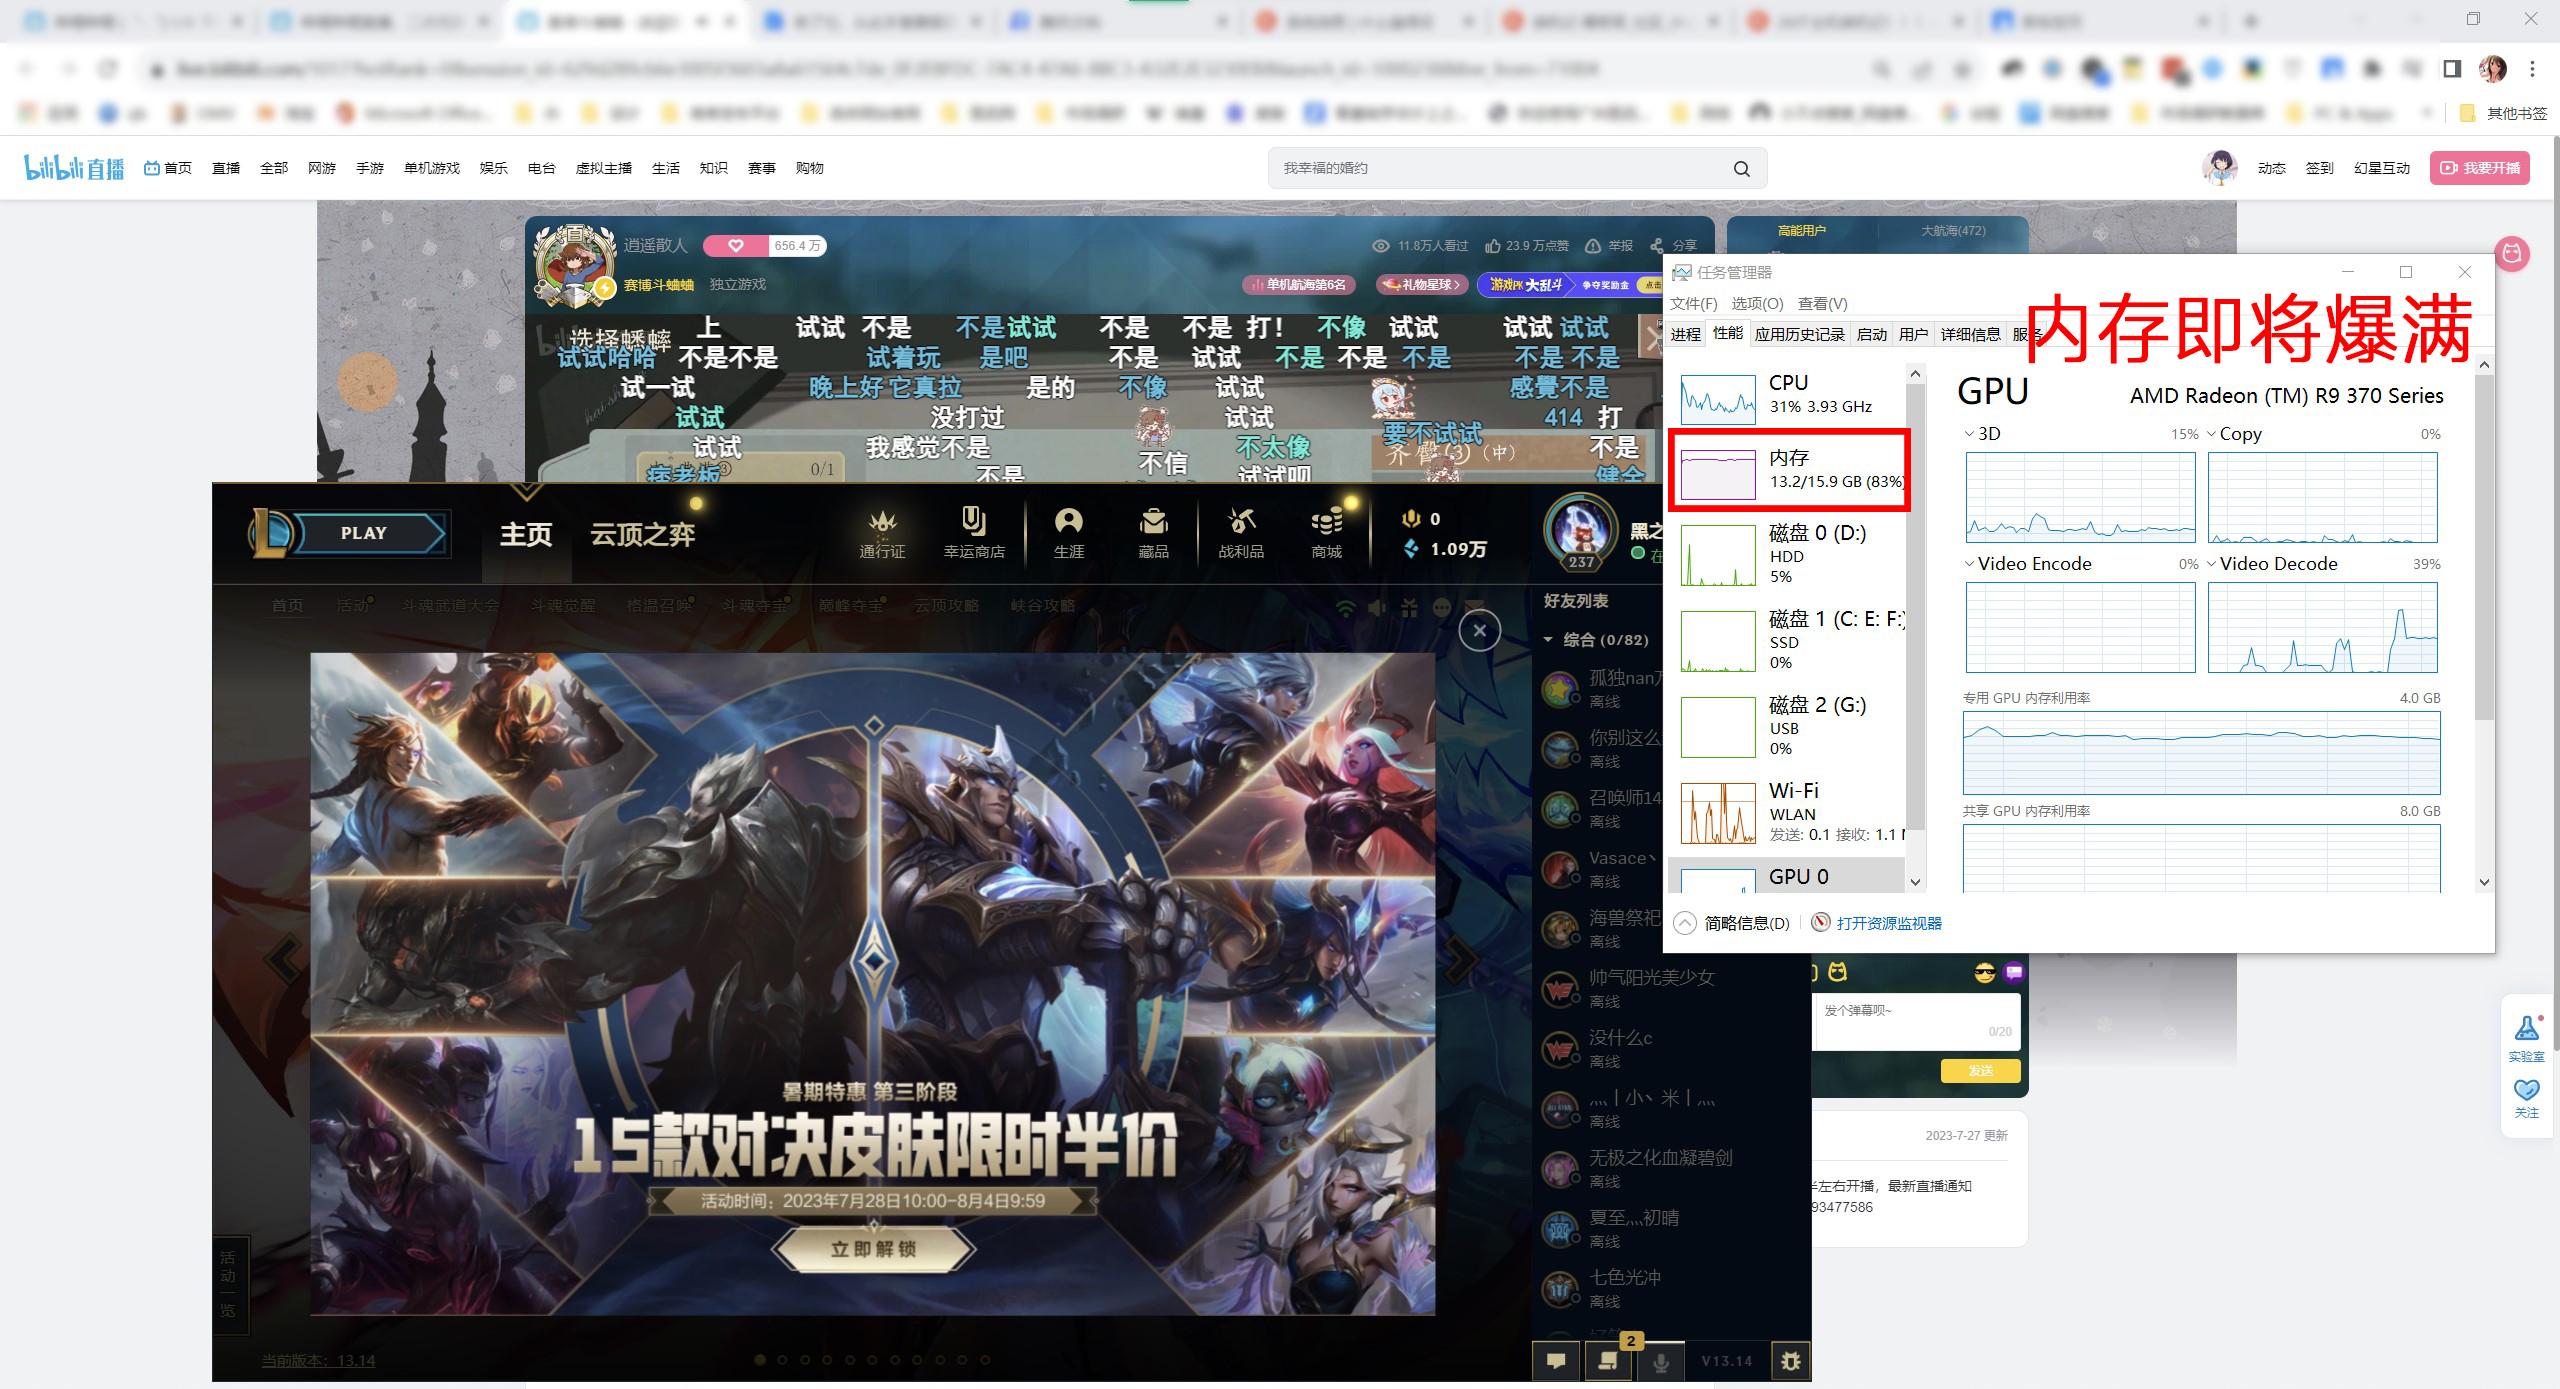2560x1389 pixels.
Task: Open 查看(V) menu in Task Manager
Action: tap(1822, 303)
